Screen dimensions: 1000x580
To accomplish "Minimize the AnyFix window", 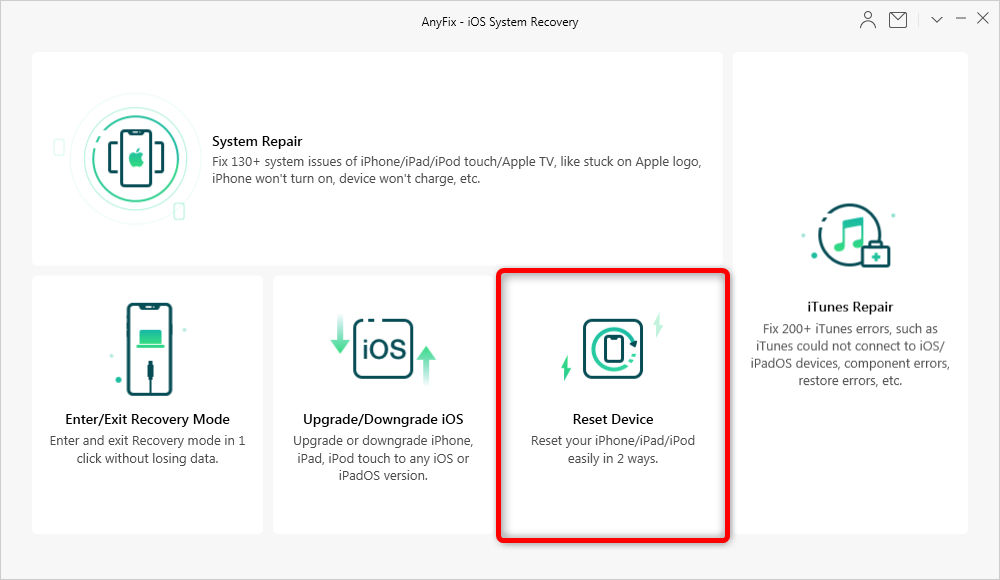I will tap(960, 19).
